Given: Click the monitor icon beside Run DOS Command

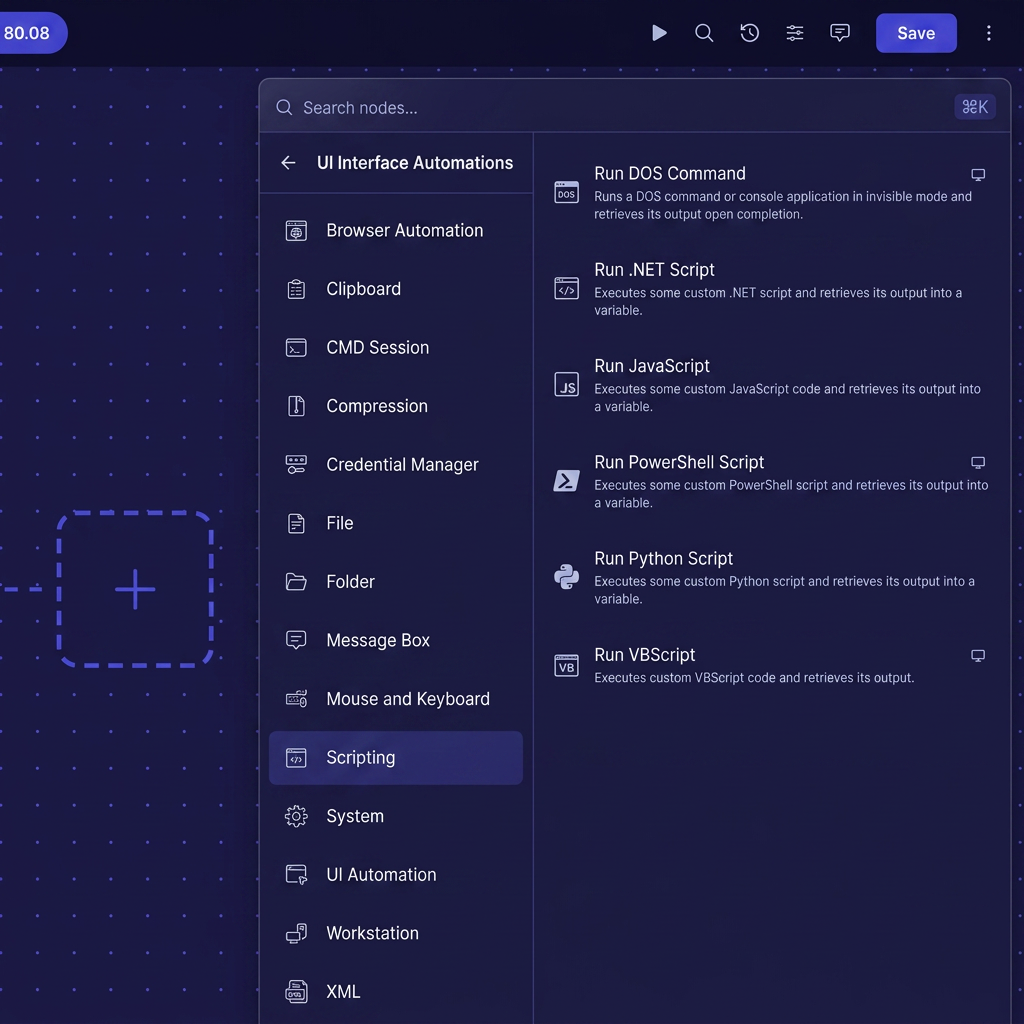Looking at the screenshot, I should pyautogui.click(x=978, y=174).
